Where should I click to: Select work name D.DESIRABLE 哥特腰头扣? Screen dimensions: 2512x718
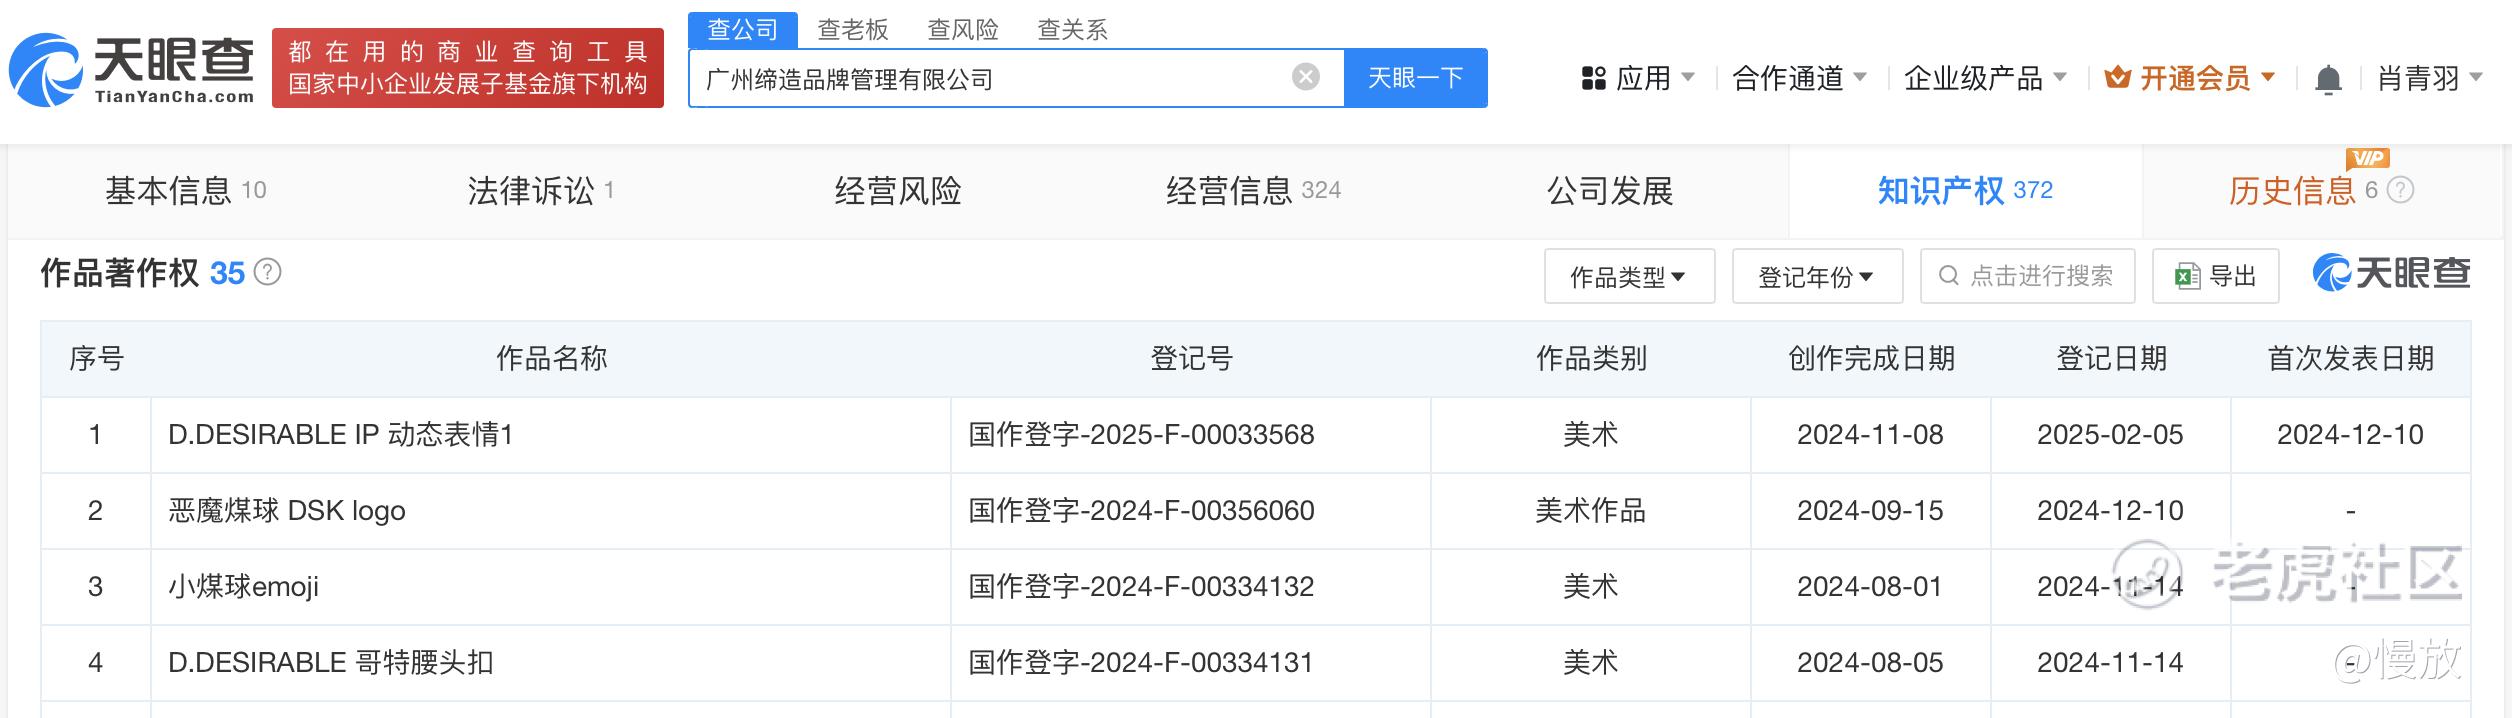[x=331, y=662]
